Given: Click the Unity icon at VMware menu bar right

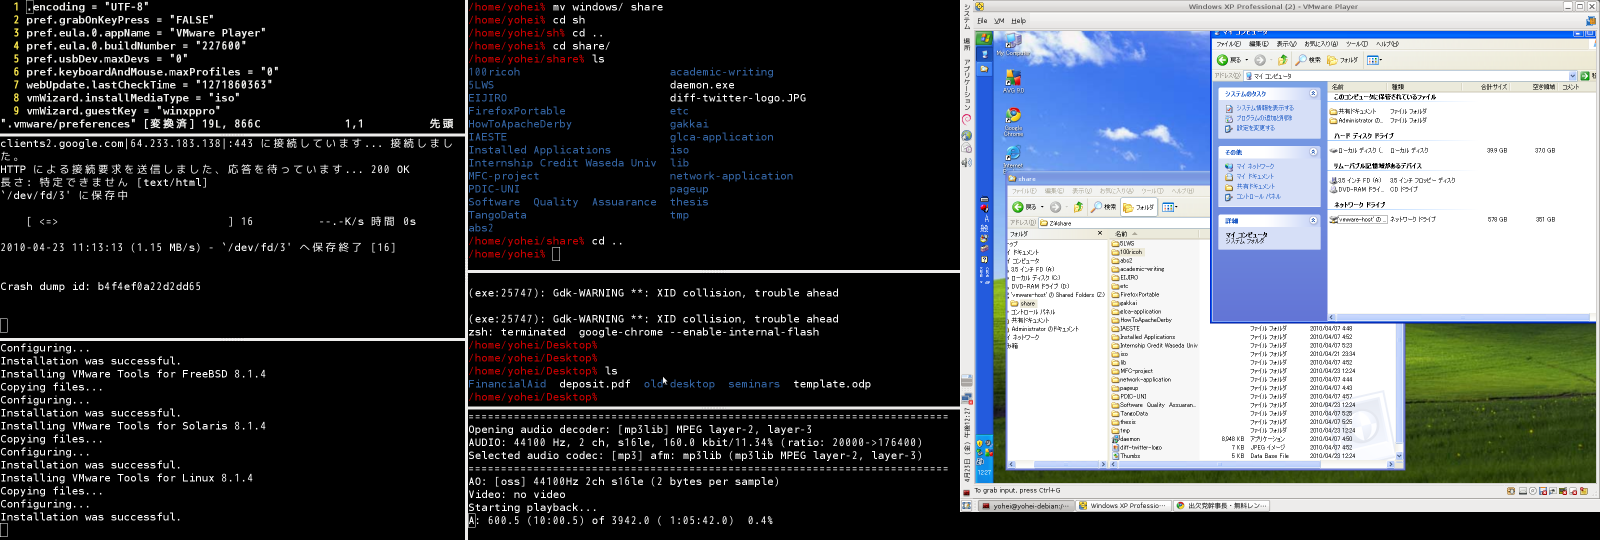Looking at the screenshot, I should coord(1591,20).
